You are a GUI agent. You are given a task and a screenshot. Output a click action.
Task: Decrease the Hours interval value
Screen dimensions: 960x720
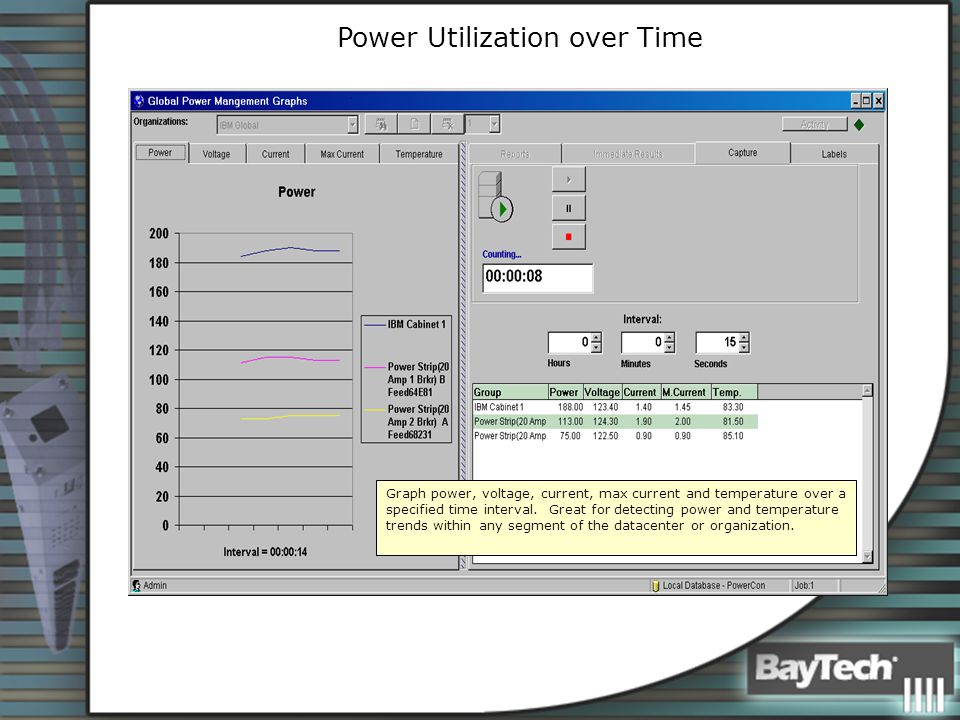click(x=597, y=347)
